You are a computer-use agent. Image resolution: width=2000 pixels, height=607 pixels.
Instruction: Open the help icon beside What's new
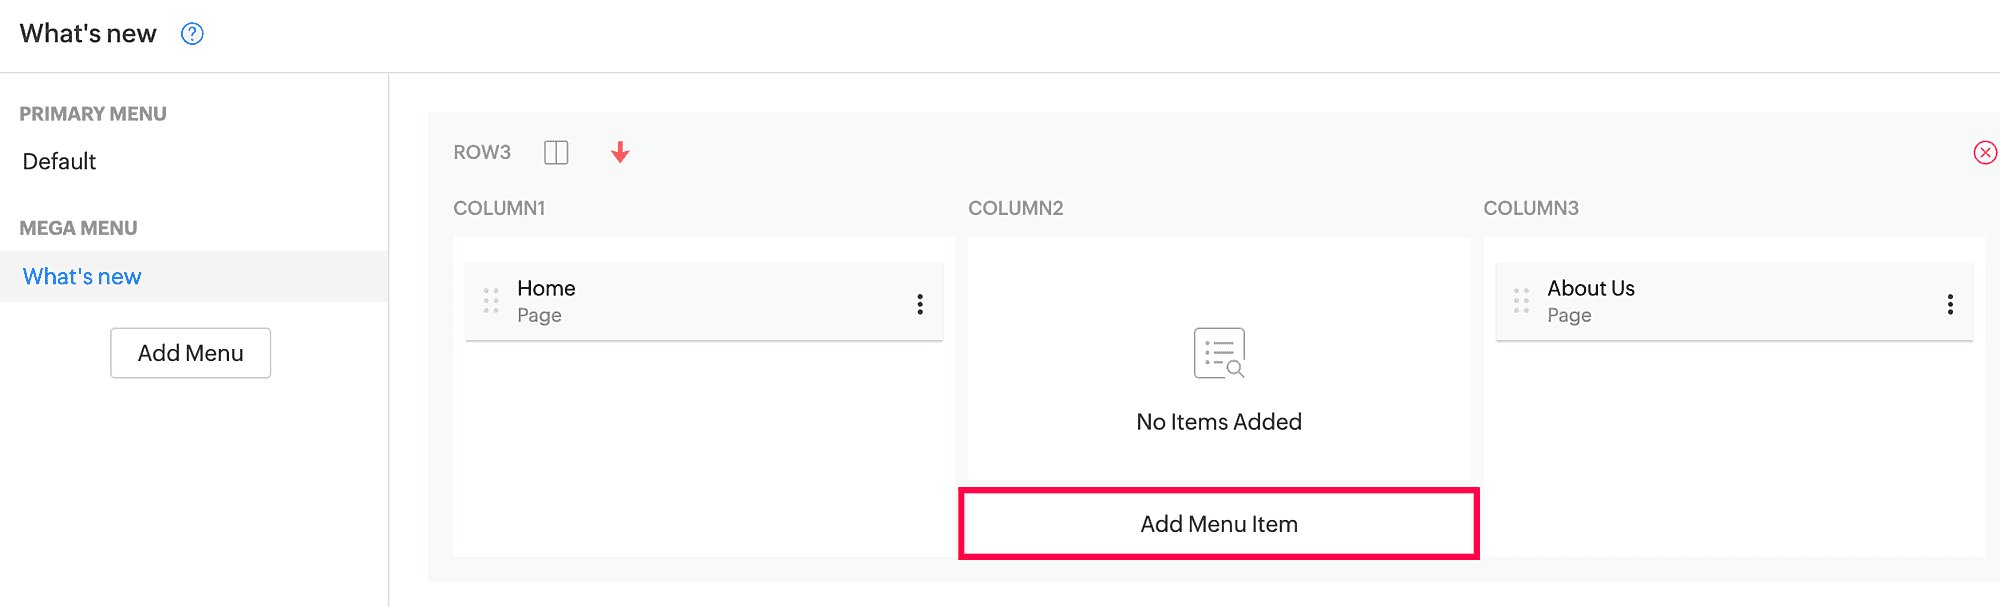coord(192,34)
